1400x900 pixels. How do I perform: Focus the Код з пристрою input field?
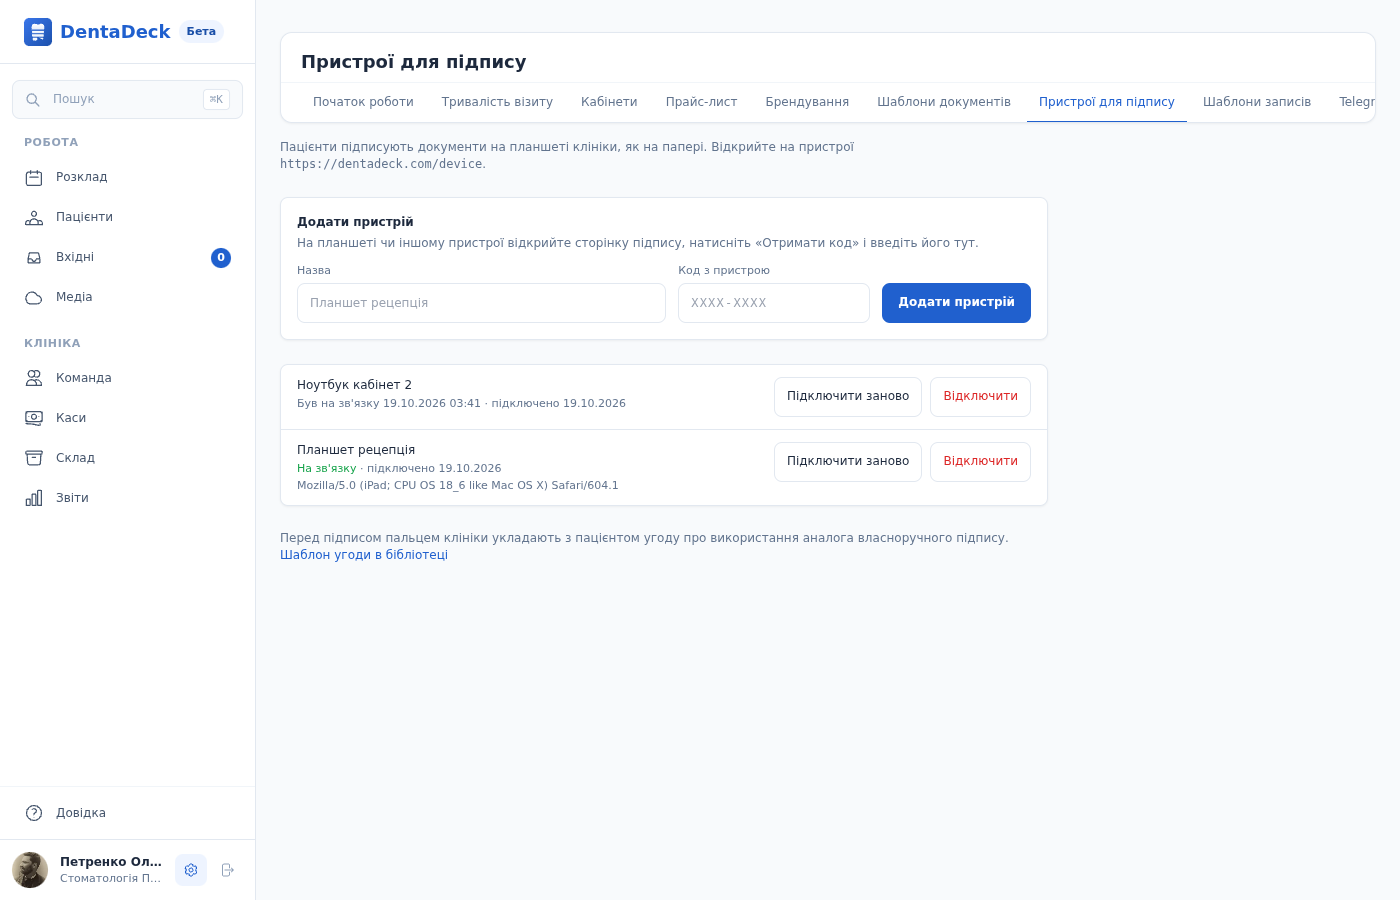point(774,303)
